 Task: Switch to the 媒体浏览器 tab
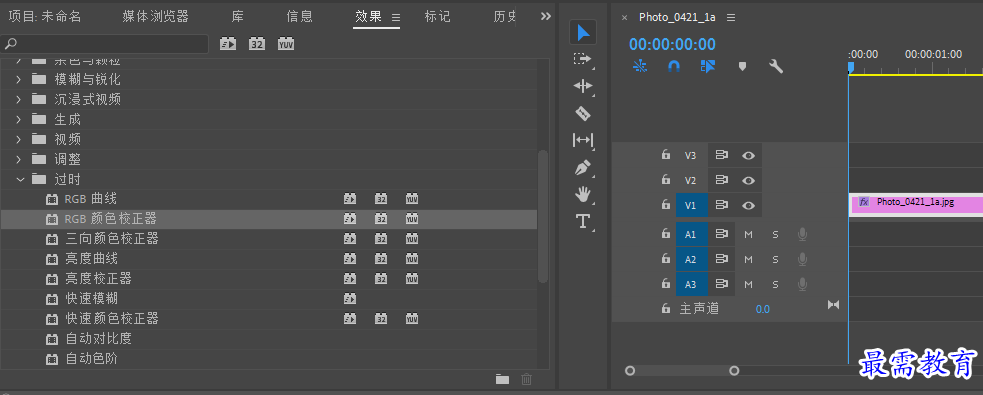point(155,17)
